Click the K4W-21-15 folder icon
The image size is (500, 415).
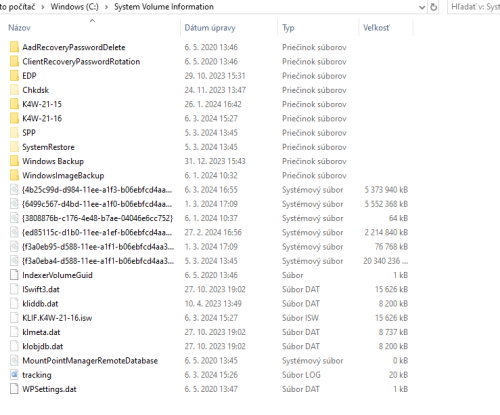tap(14, 104)
